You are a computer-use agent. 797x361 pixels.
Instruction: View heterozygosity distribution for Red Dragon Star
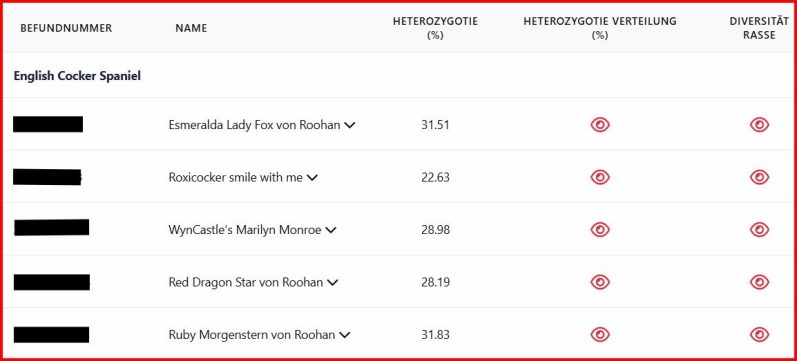pyautogui.click(x=600, y=282)
